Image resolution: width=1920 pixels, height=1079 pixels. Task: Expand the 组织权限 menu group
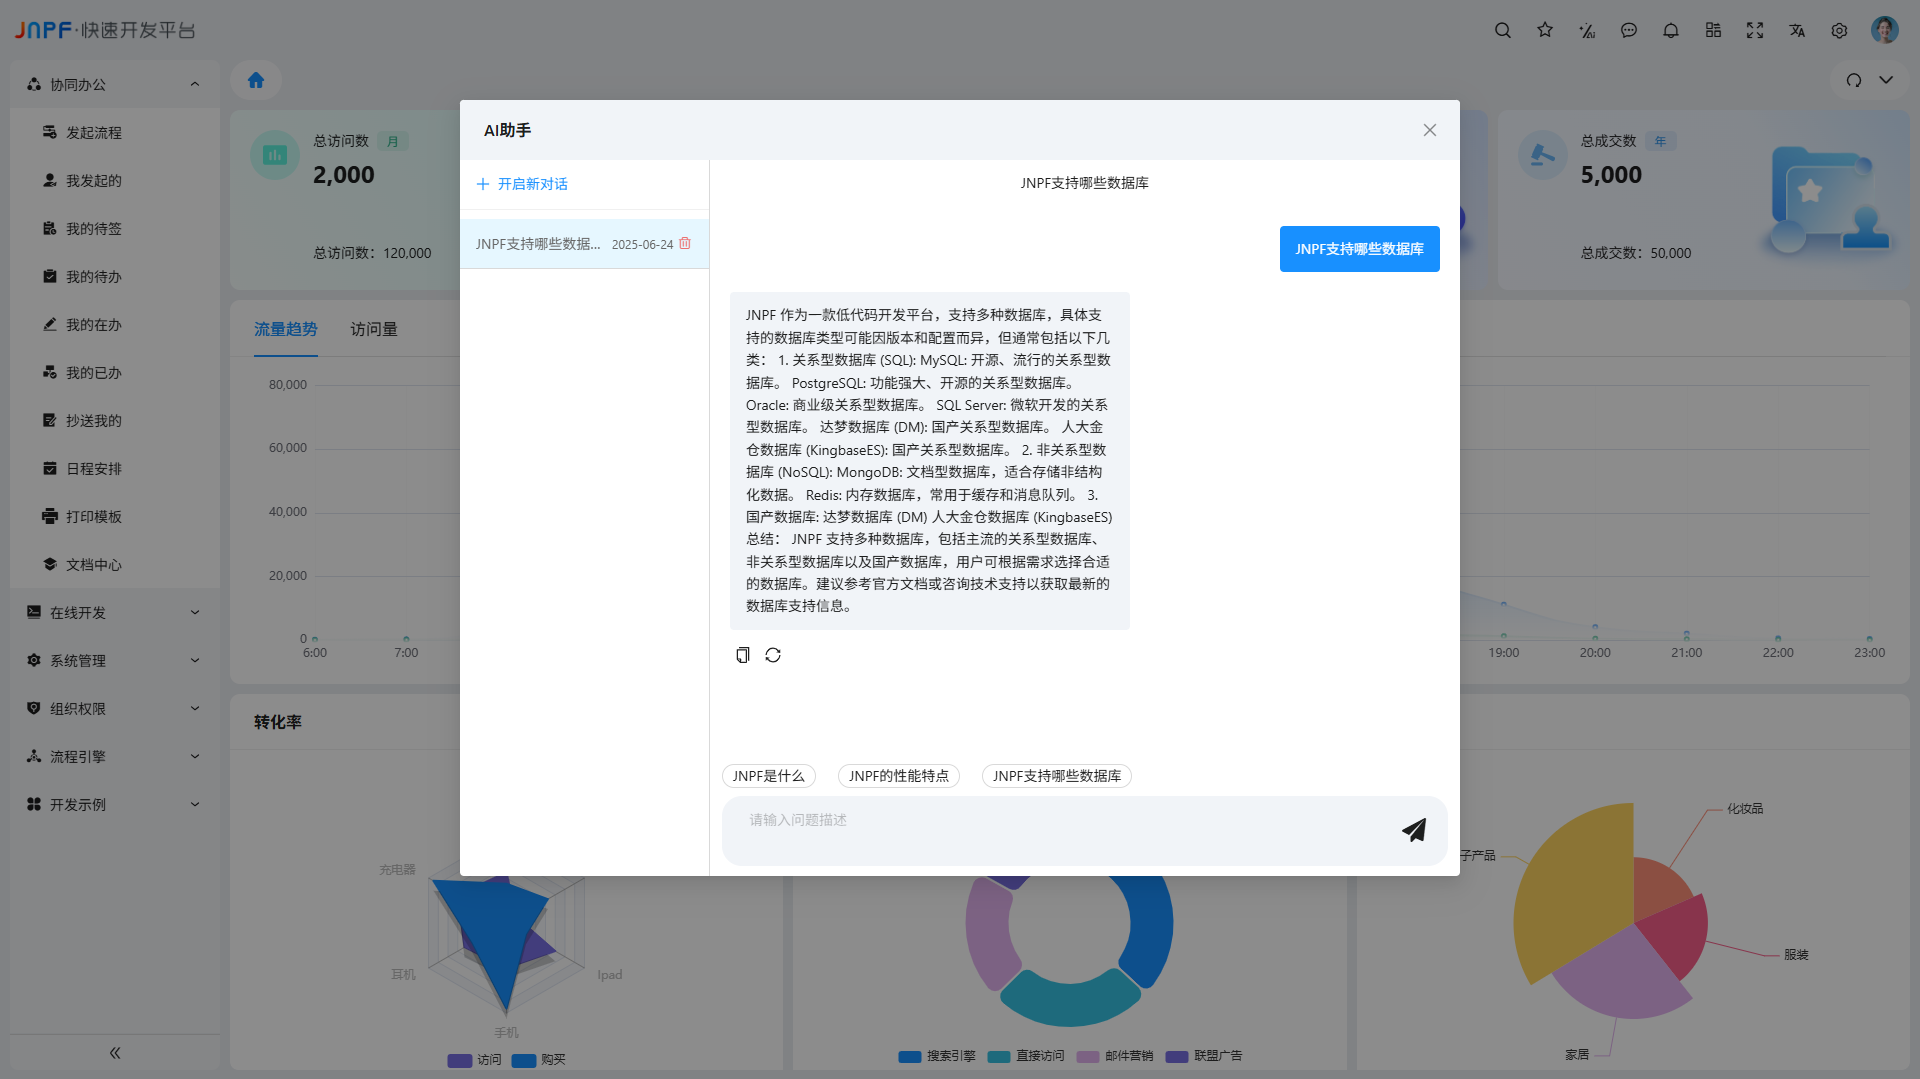tap(115, 709)
